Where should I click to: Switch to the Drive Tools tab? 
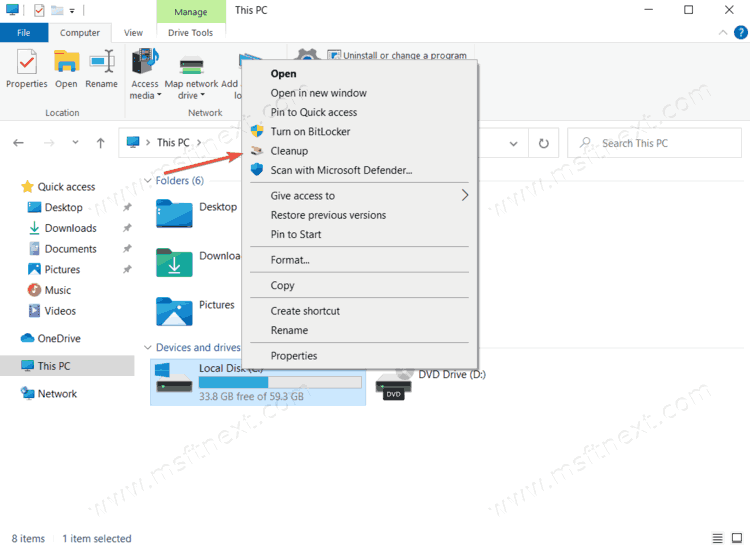pos(190,33)
